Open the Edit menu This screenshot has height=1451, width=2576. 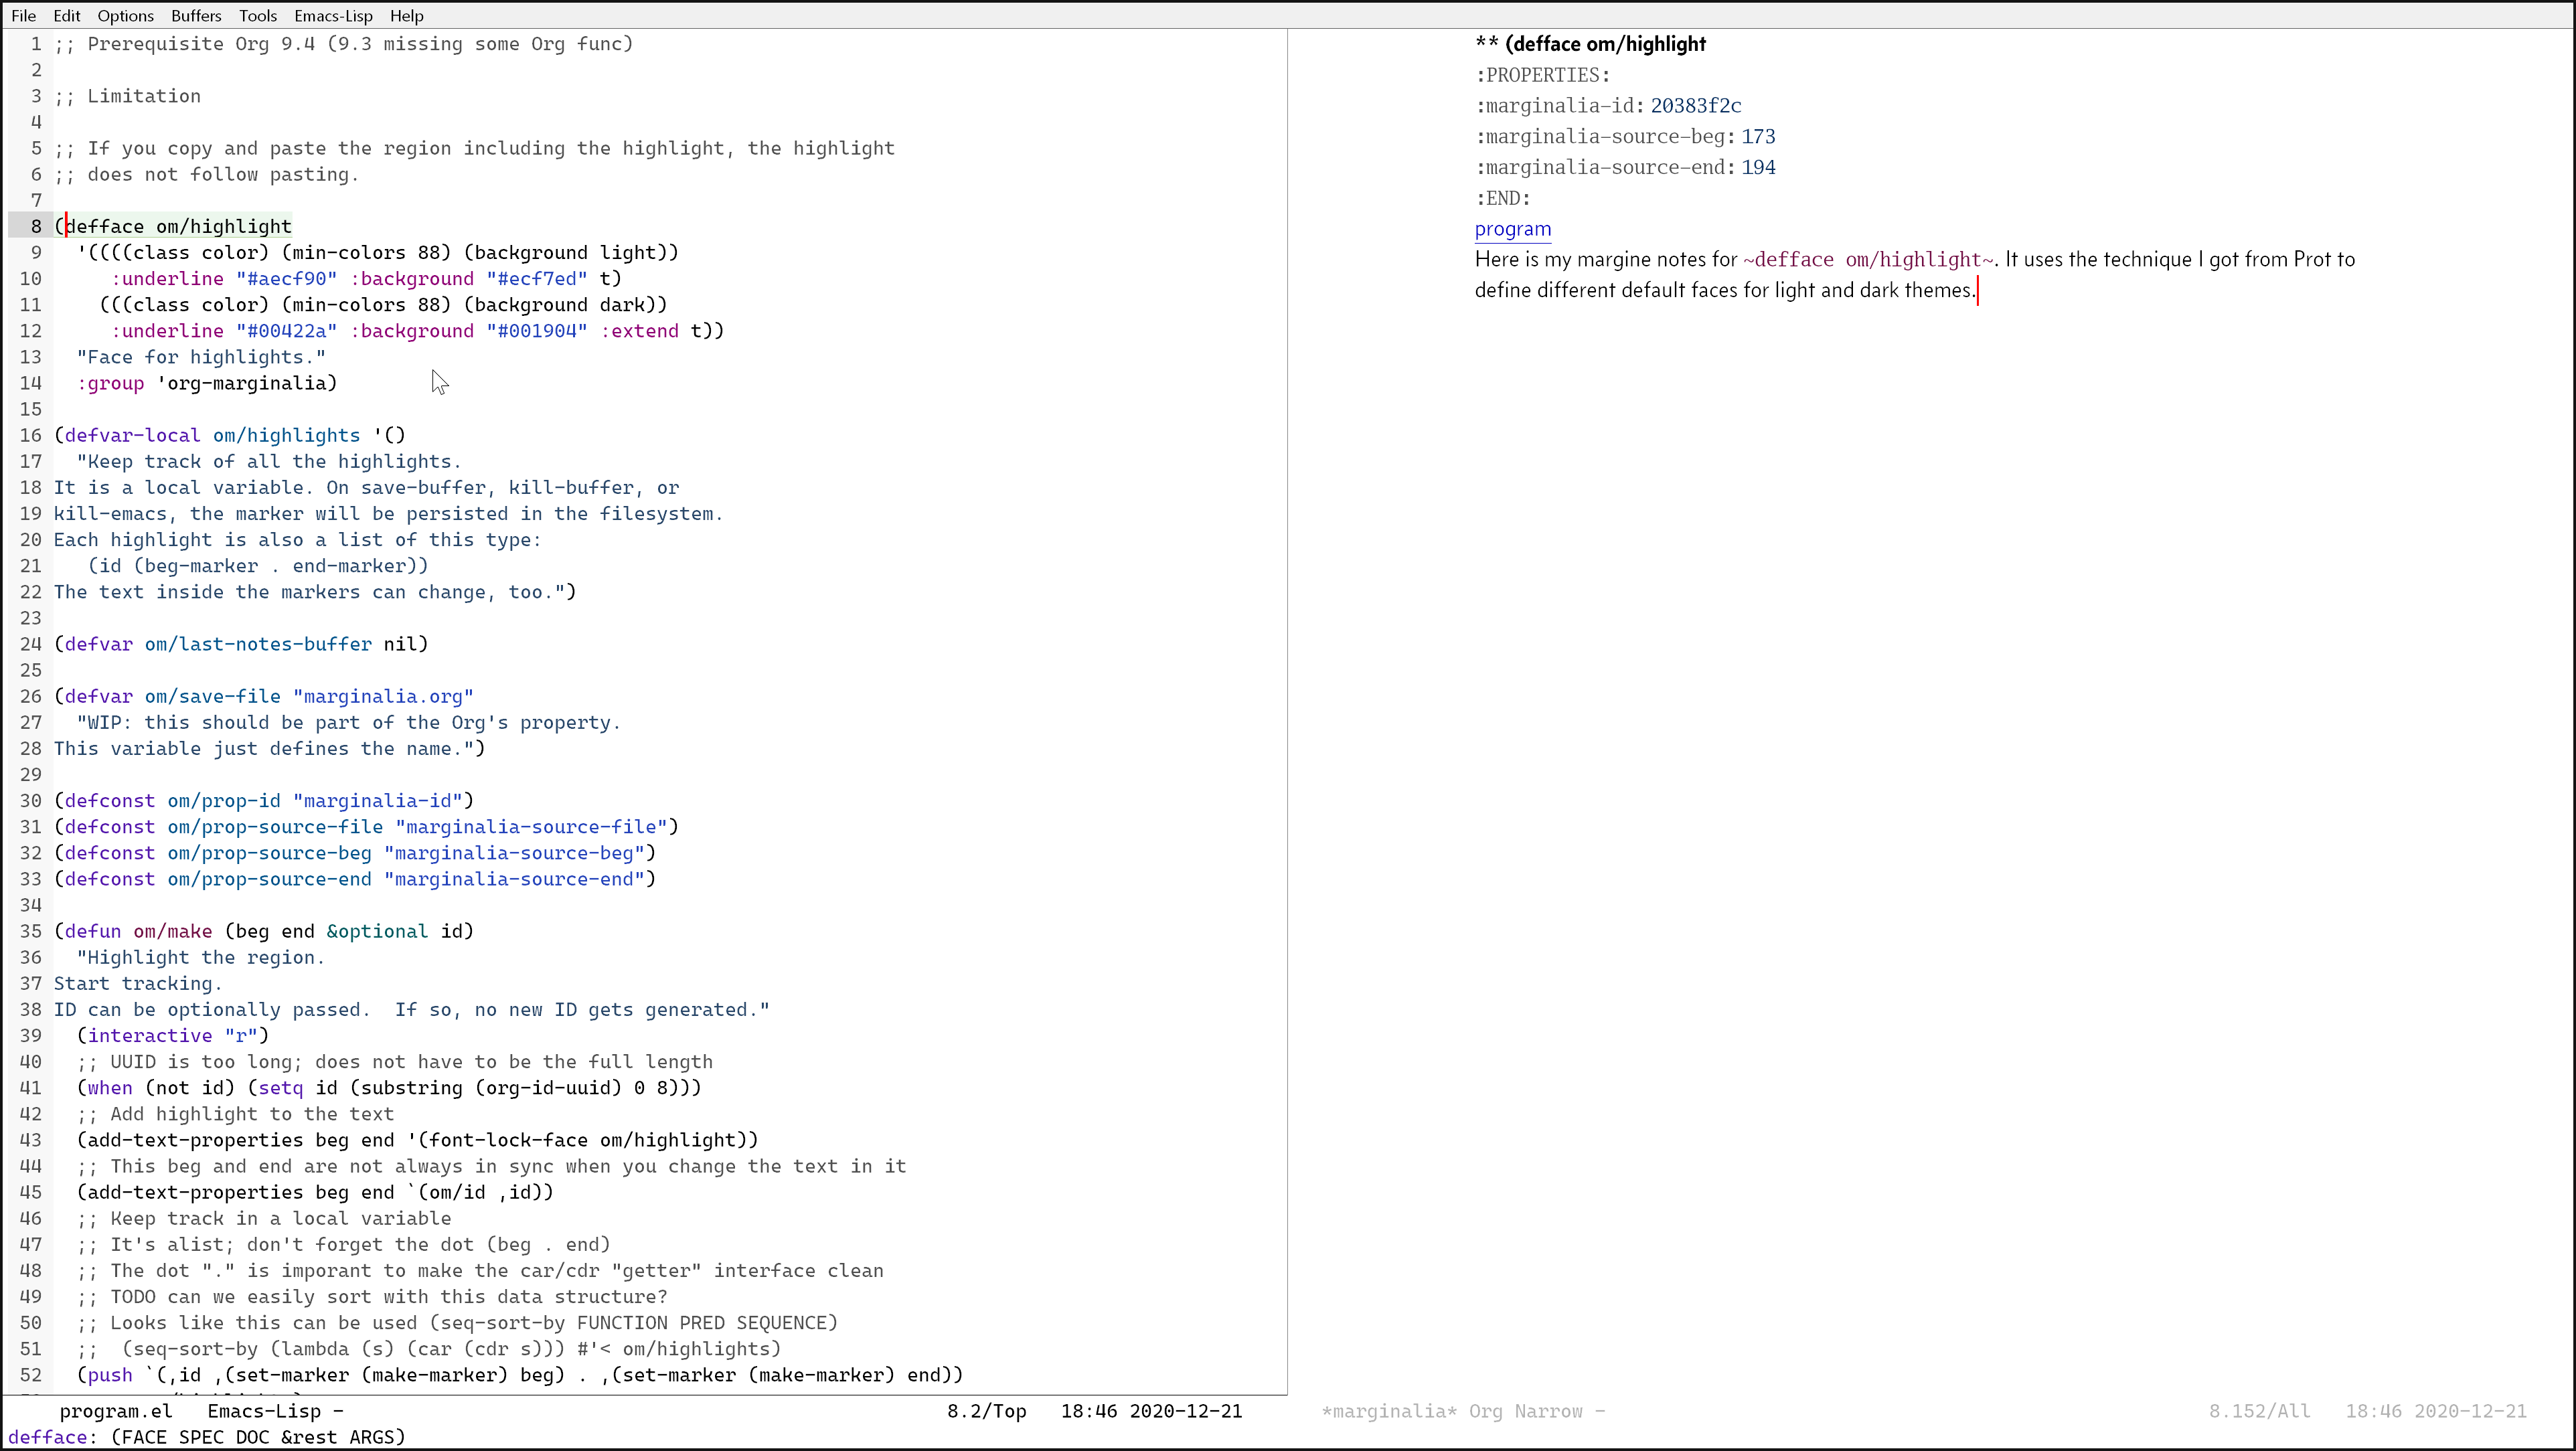pos(67,16)
